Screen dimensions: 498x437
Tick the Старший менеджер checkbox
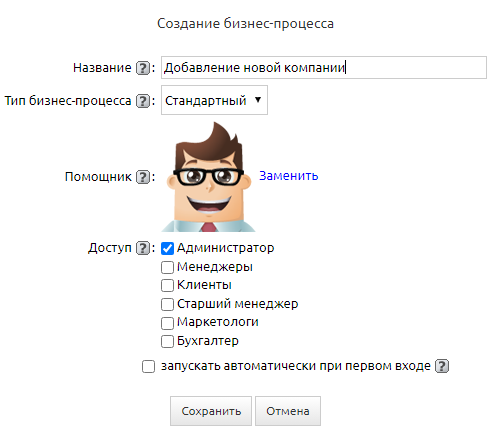(x=167, y=304)
